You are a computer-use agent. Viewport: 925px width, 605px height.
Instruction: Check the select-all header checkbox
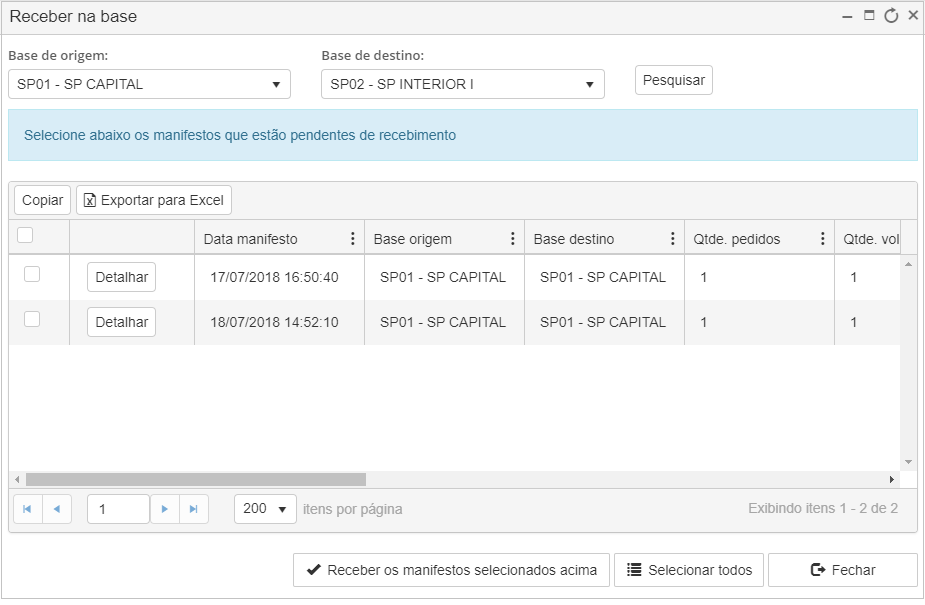25,235
